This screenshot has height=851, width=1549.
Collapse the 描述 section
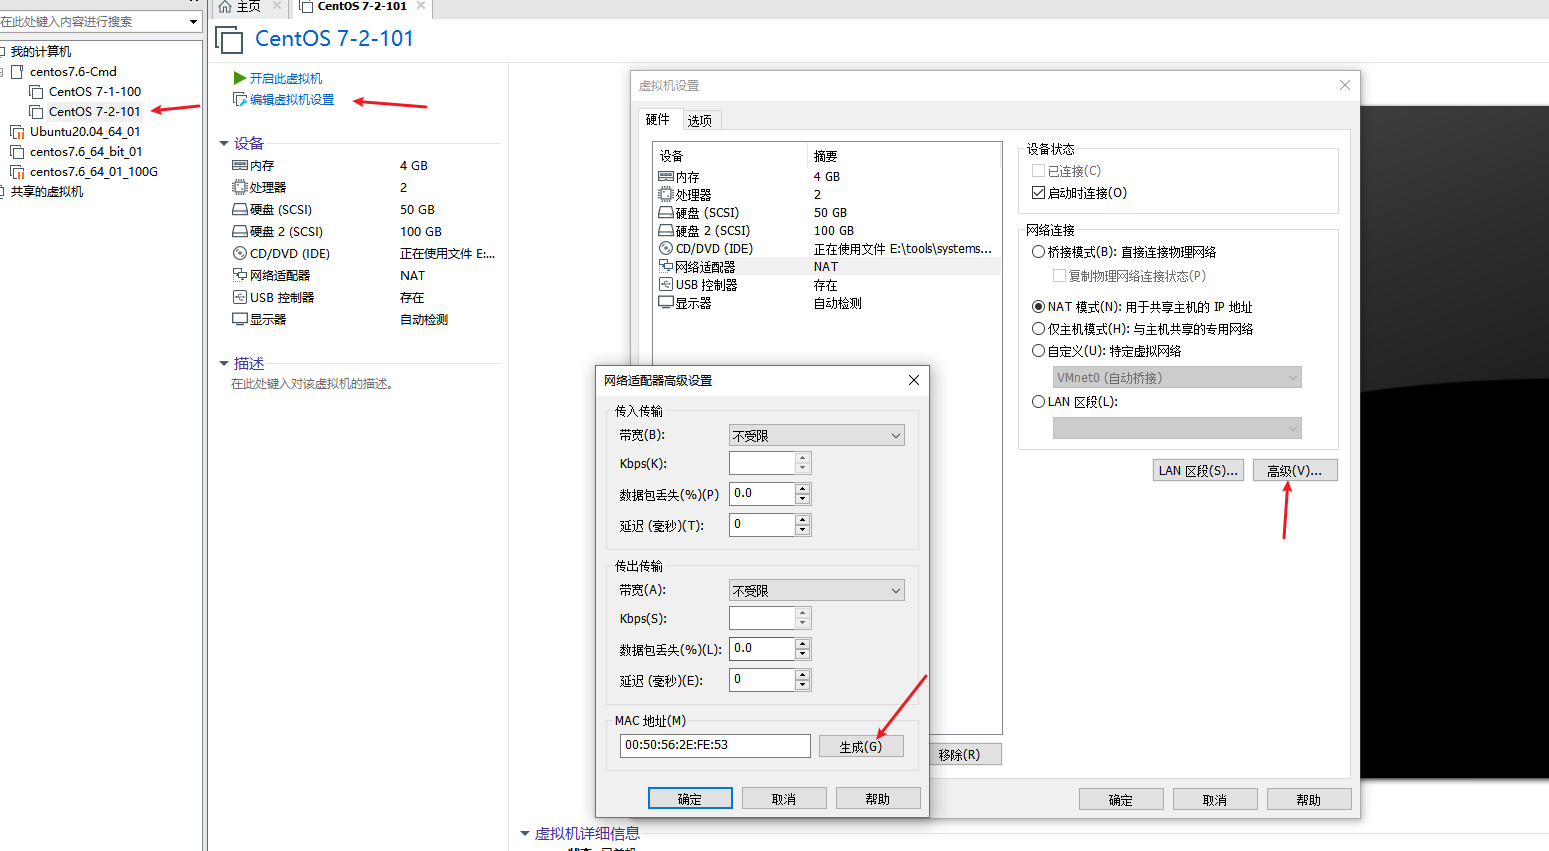tap(224, 363)
